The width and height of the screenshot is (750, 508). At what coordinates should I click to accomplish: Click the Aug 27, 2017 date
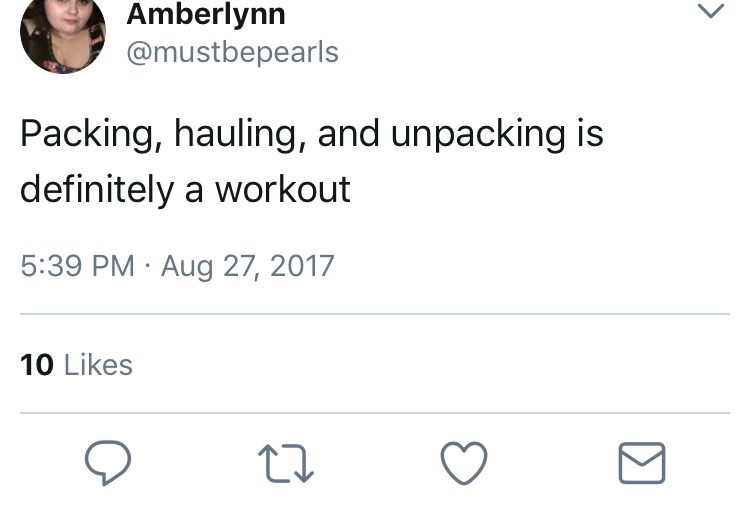[247, 266]
